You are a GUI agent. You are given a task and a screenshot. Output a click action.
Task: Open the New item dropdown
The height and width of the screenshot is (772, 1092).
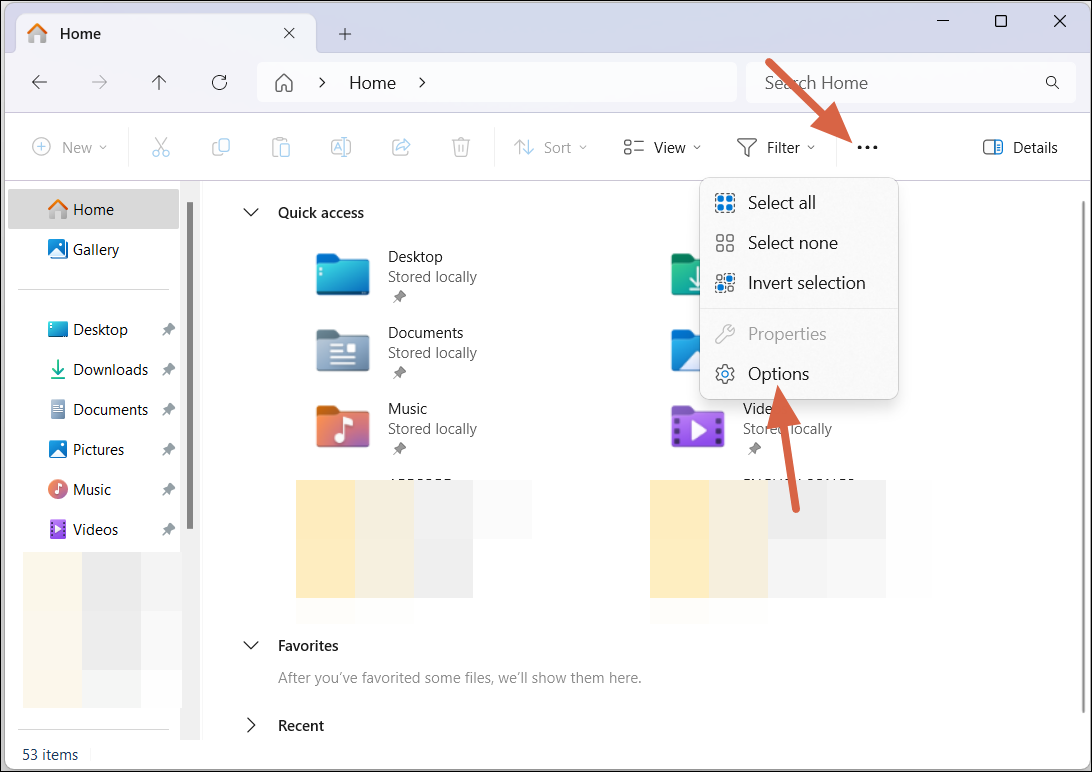coord(70,147)
